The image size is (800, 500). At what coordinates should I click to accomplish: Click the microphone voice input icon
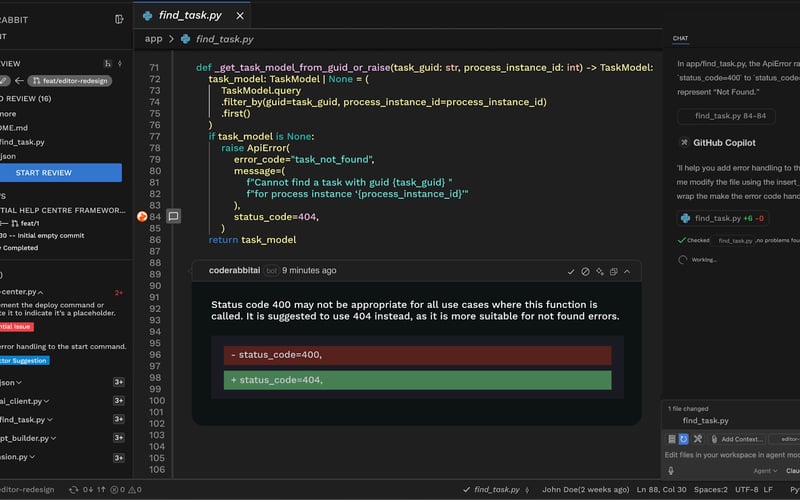[x=671, y=471]
